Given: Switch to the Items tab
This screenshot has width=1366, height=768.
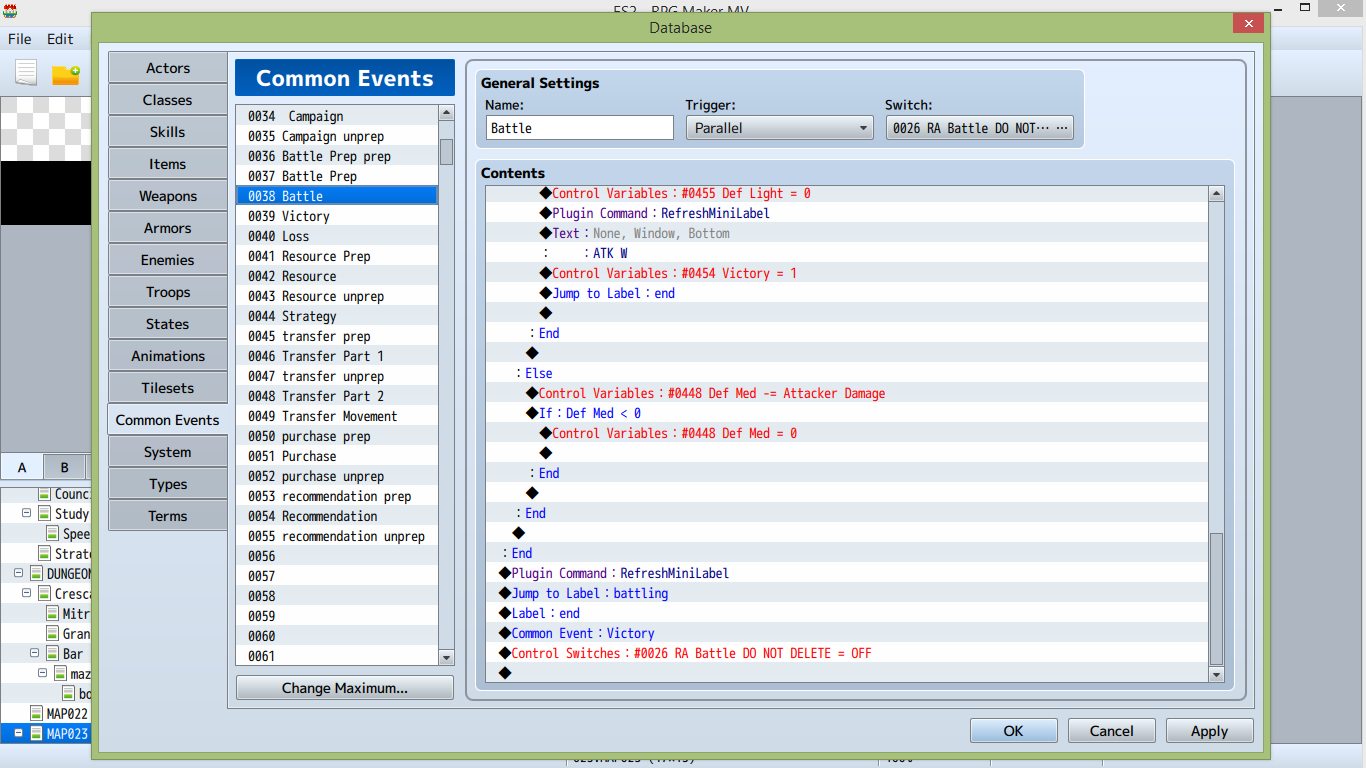Looking at the screenshot, I should (x=168, y=164).
